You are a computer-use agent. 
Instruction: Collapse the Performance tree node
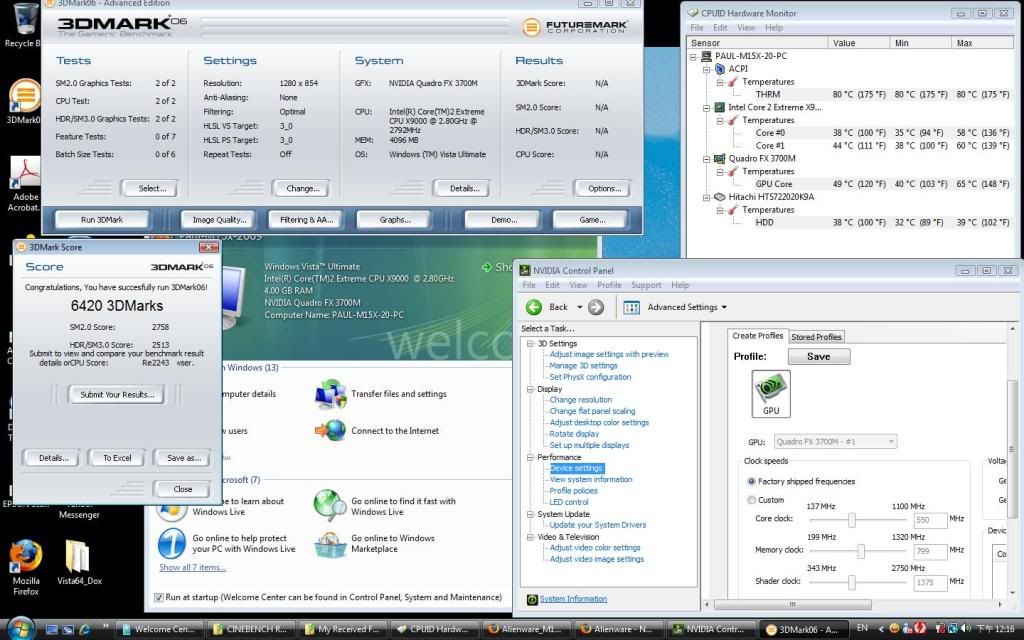pos(530,457)
